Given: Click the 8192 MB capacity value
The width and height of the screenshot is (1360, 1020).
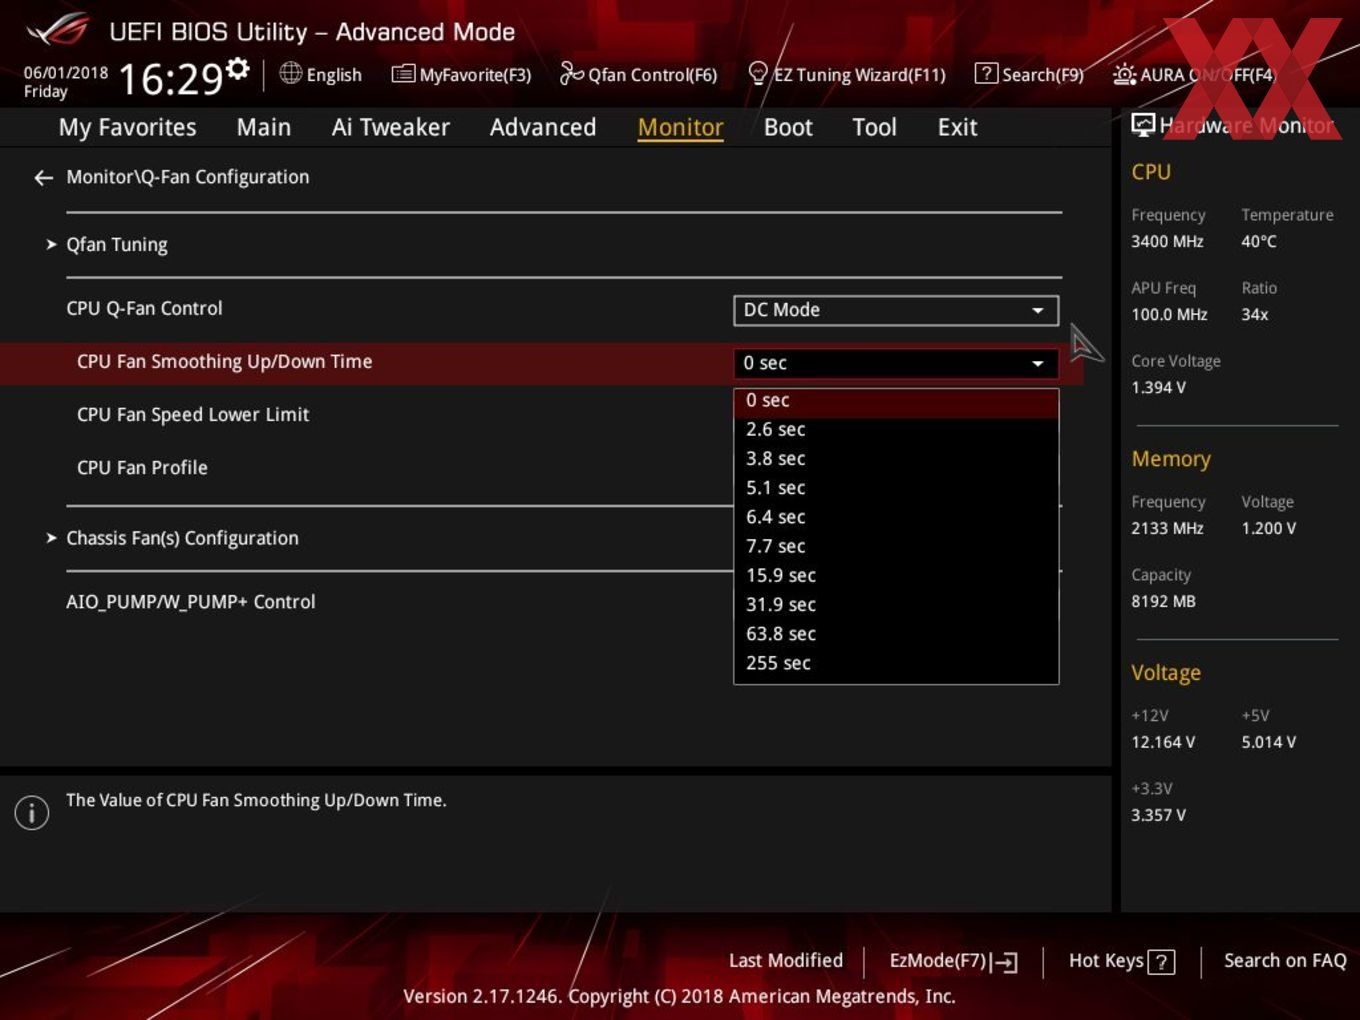Looking at the screenshot, I should tap(1163, 602).
